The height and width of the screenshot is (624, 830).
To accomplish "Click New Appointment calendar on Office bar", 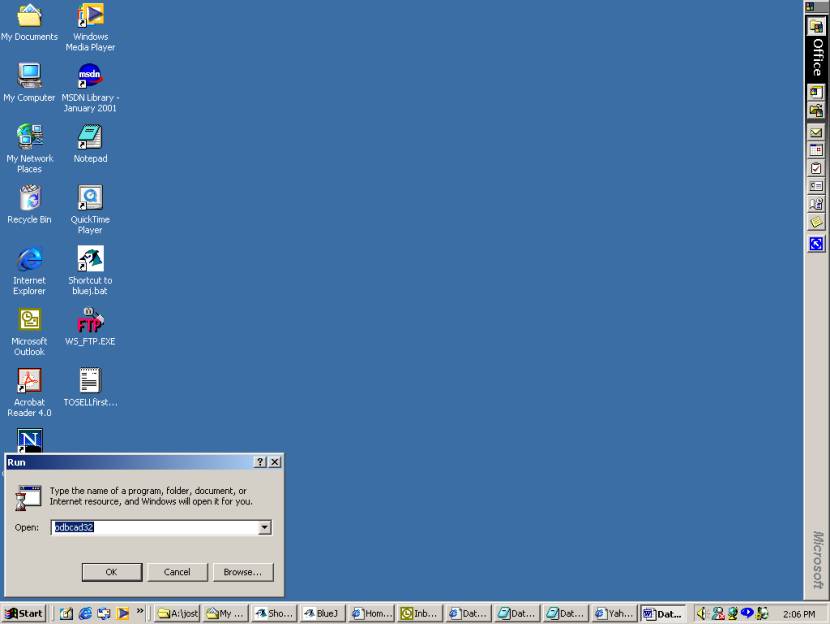I will click(x=816, y=150).
